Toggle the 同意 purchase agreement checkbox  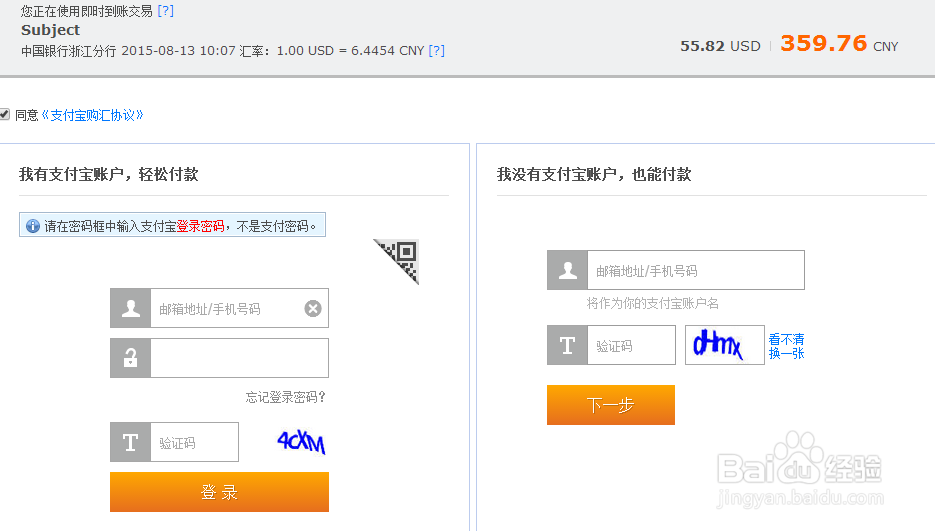pos(5,115)
